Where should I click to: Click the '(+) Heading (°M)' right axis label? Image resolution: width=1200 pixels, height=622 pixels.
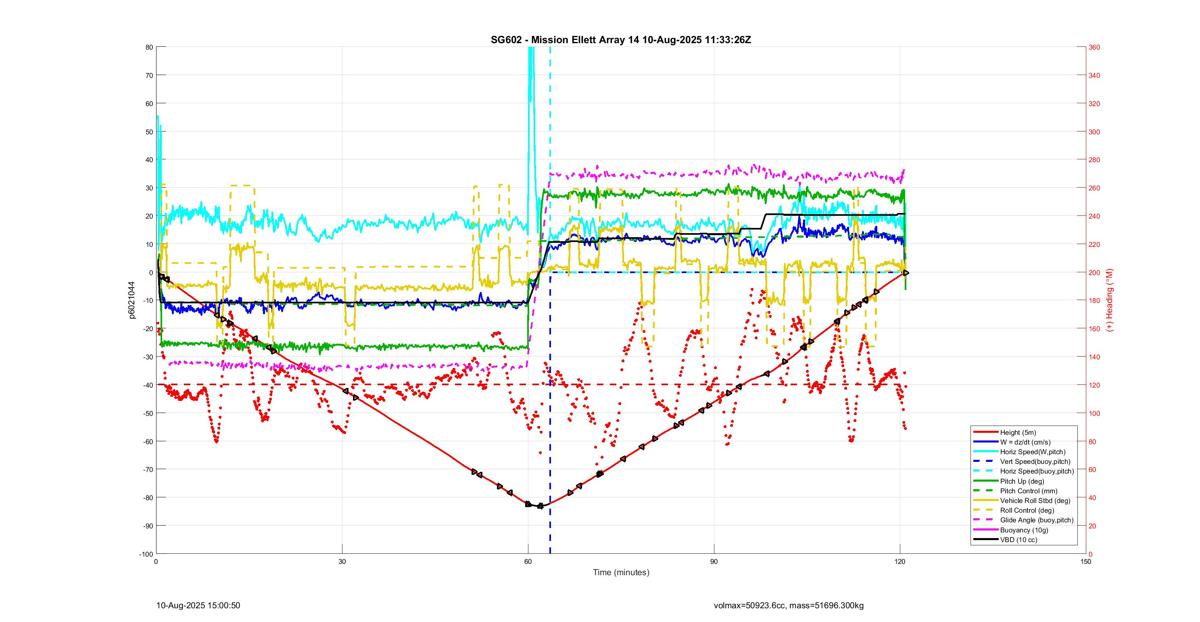tap(1110, 300)
